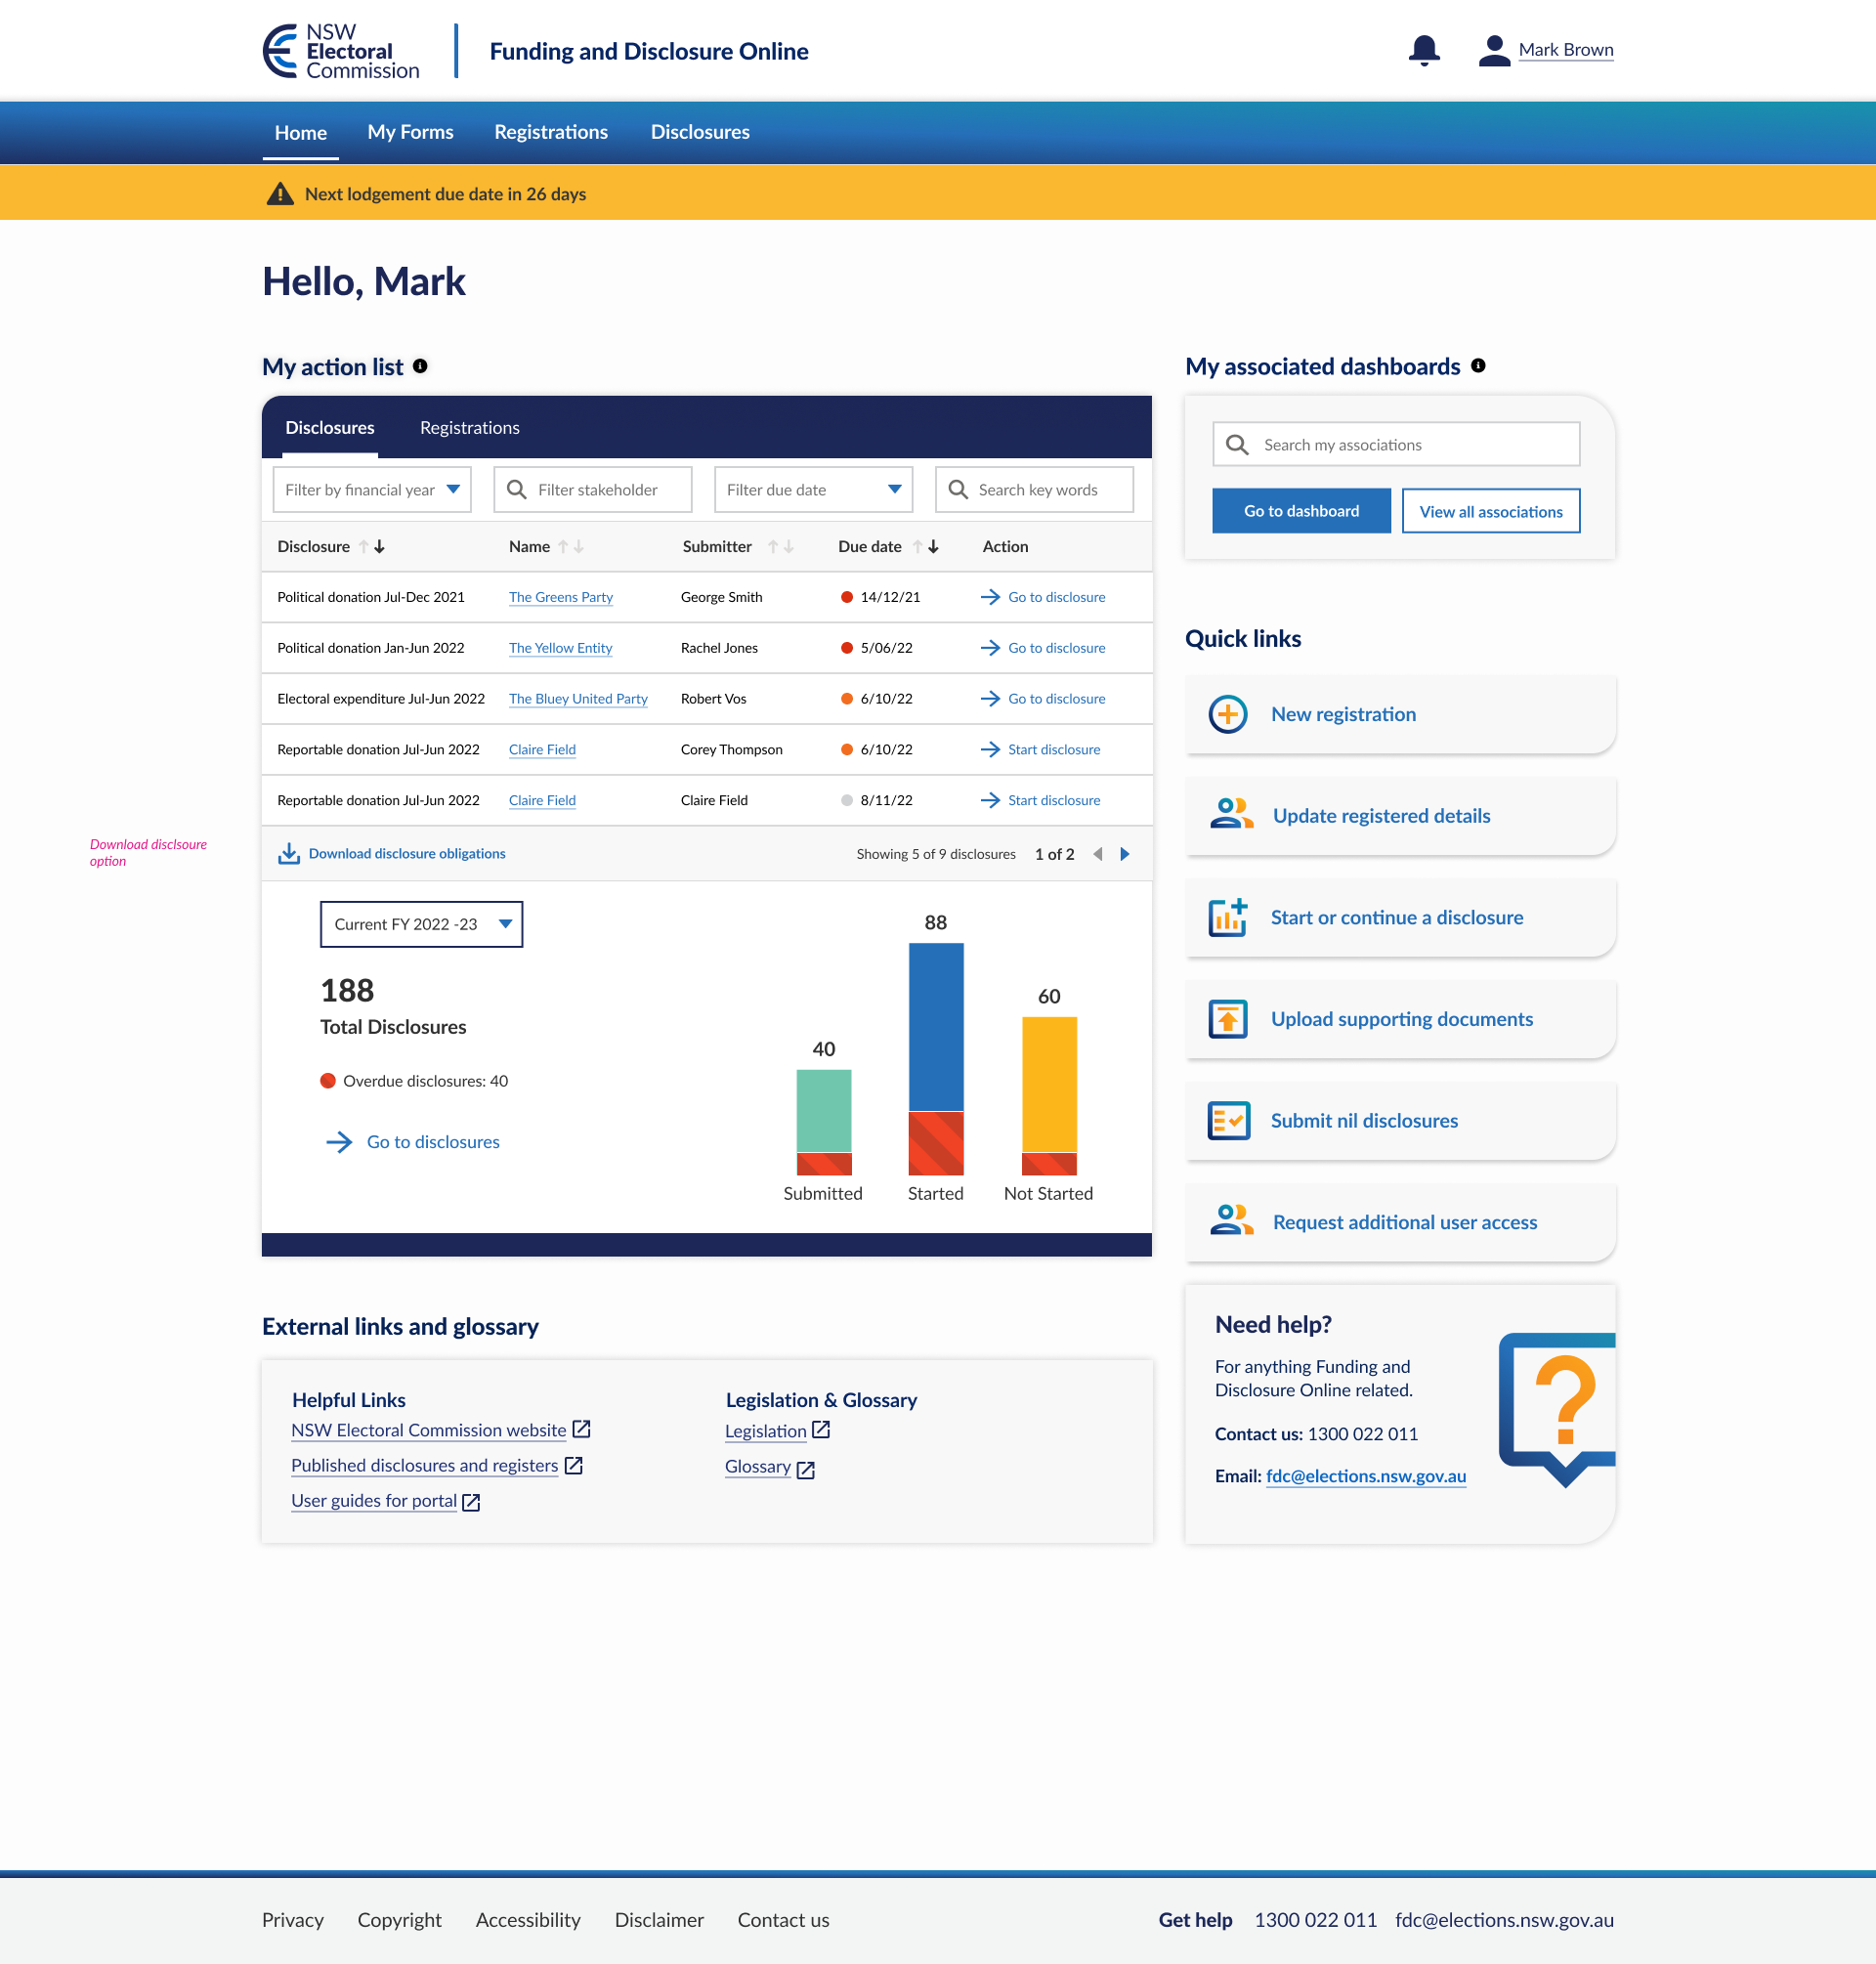The height and width of the screenshot is (1964, 1876).
Task: Toggle sort order on Due Date column
Action: point(925,545)
